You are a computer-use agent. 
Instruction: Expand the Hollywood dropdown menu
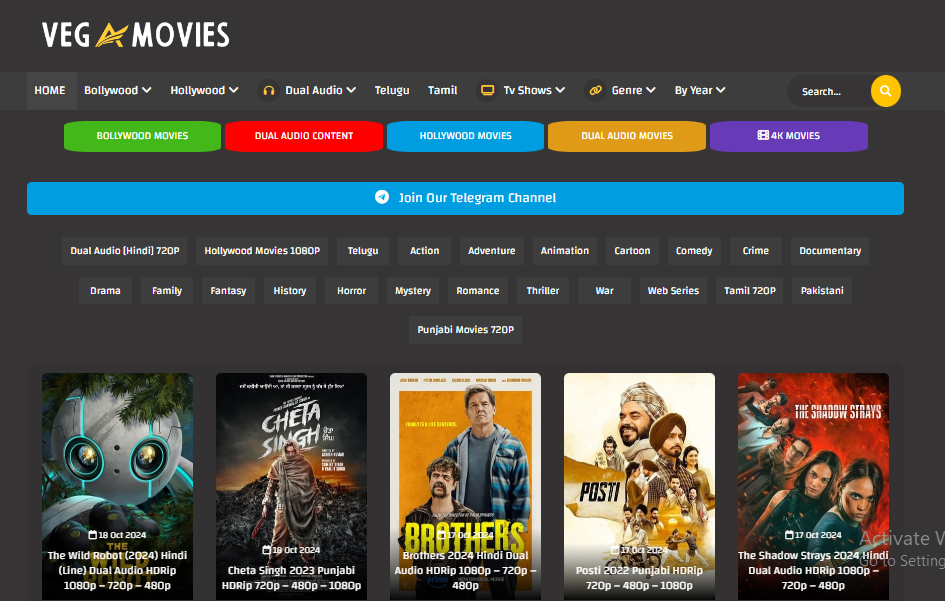[x=204, y=90]
